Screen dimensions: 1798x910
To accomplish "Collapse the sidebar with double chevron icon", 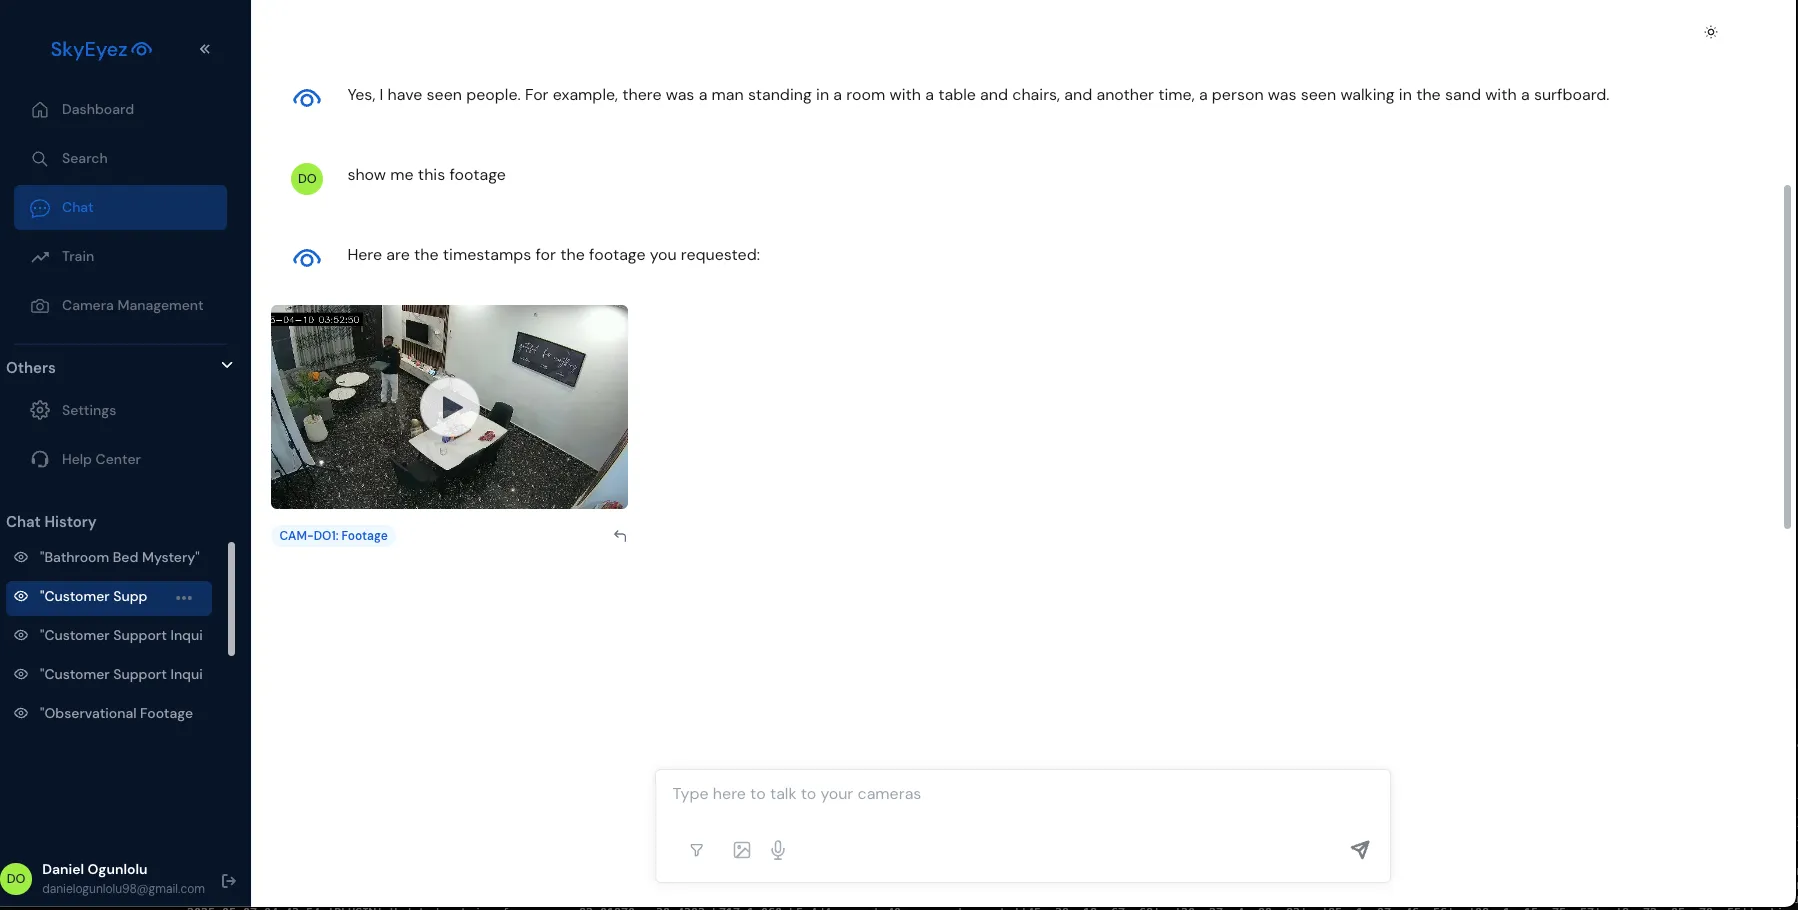I will (x=205, y=49).
